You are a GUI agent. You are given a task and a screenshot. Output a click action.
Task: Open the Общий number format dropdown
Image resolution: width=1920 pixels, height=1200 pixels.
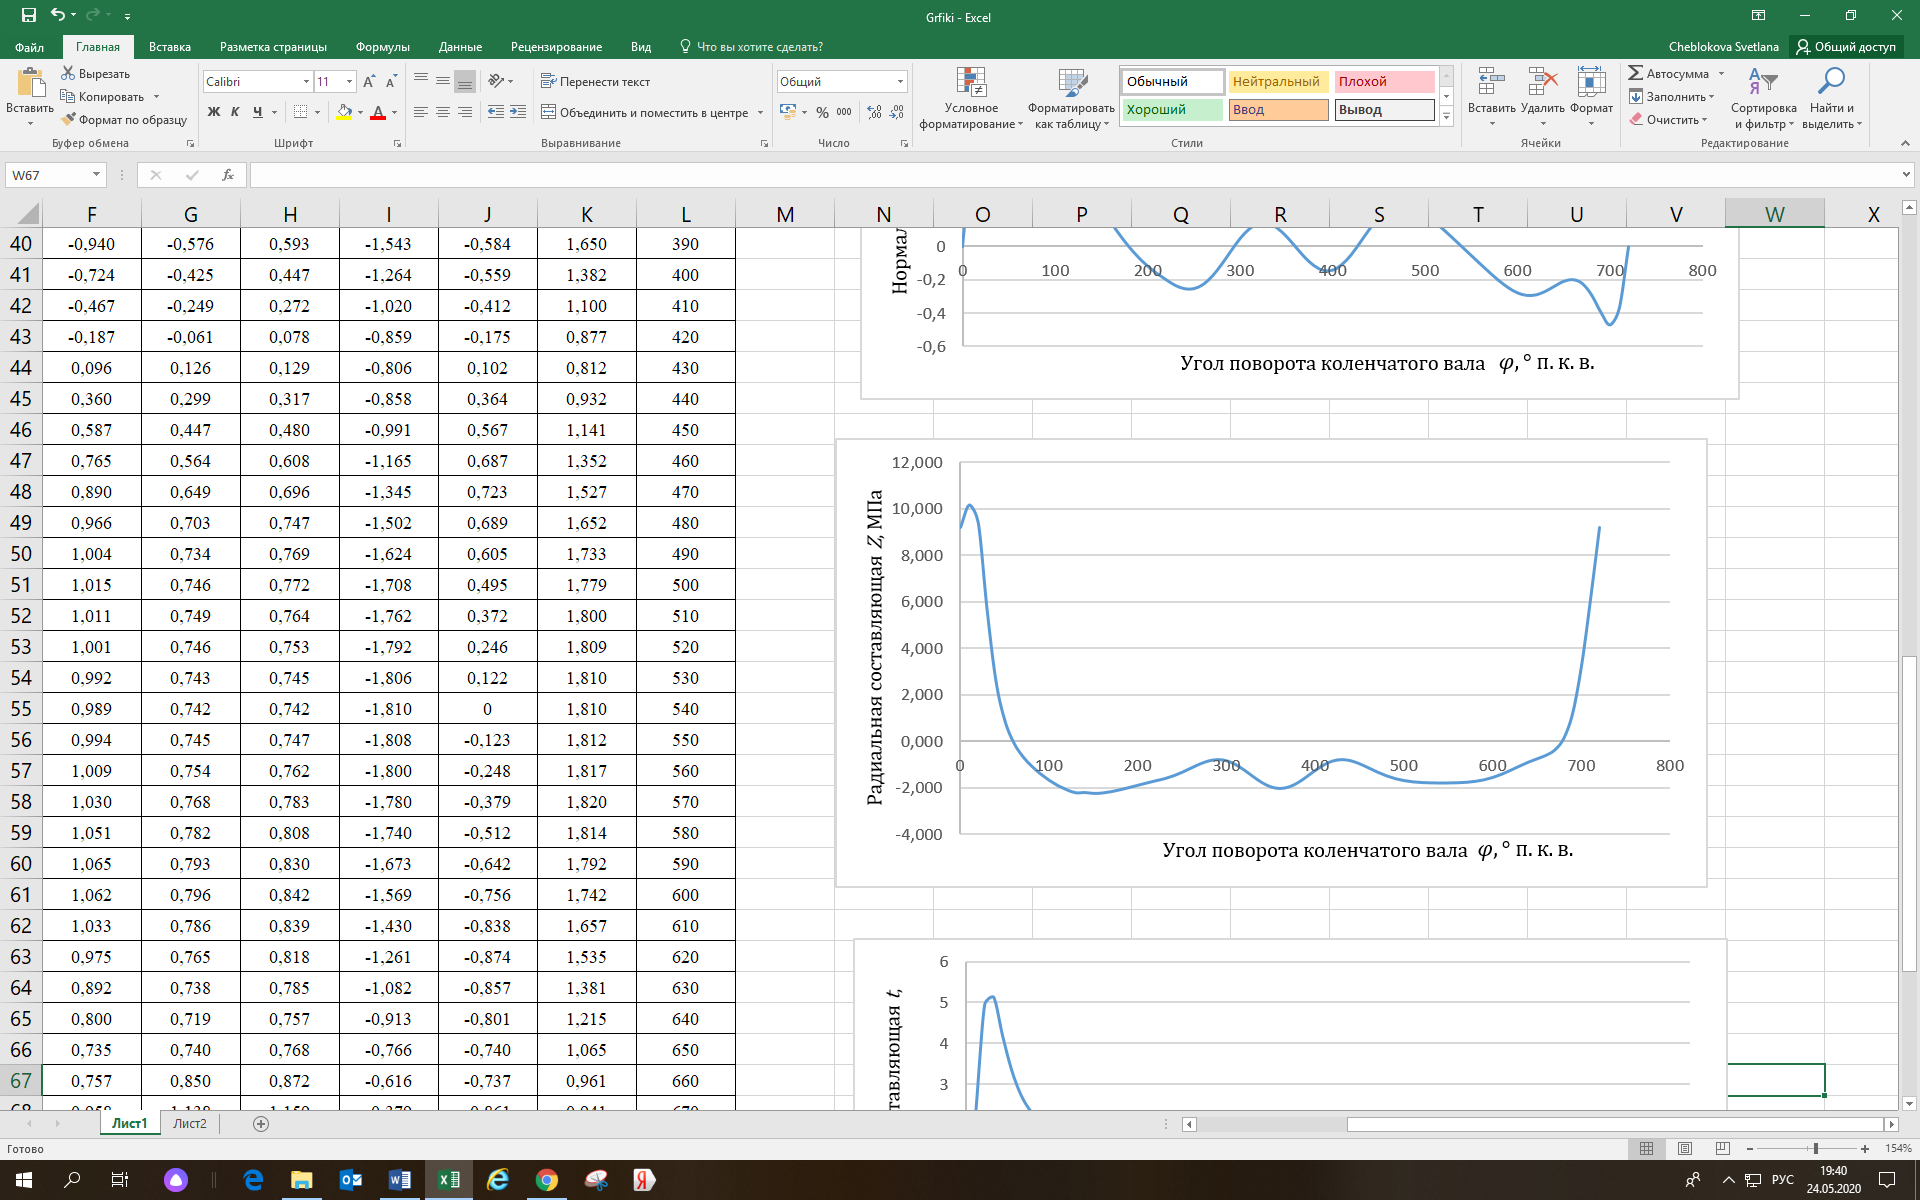(x=900, y=81)
